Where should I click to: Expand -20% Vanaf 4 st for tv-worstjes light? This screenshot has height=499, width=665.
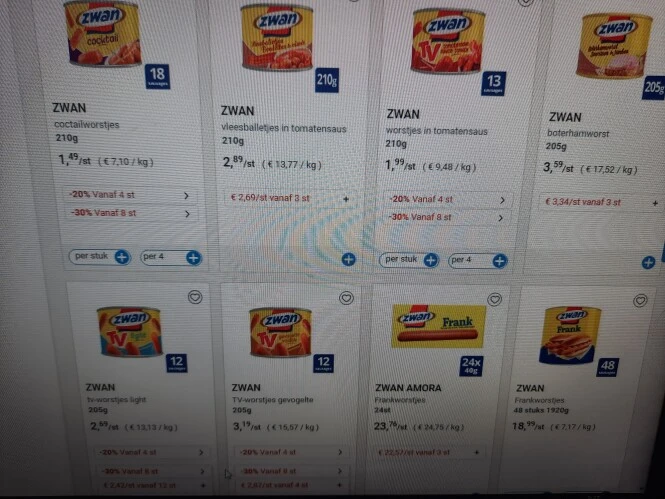pyautogui.click(x=151, y=452)
